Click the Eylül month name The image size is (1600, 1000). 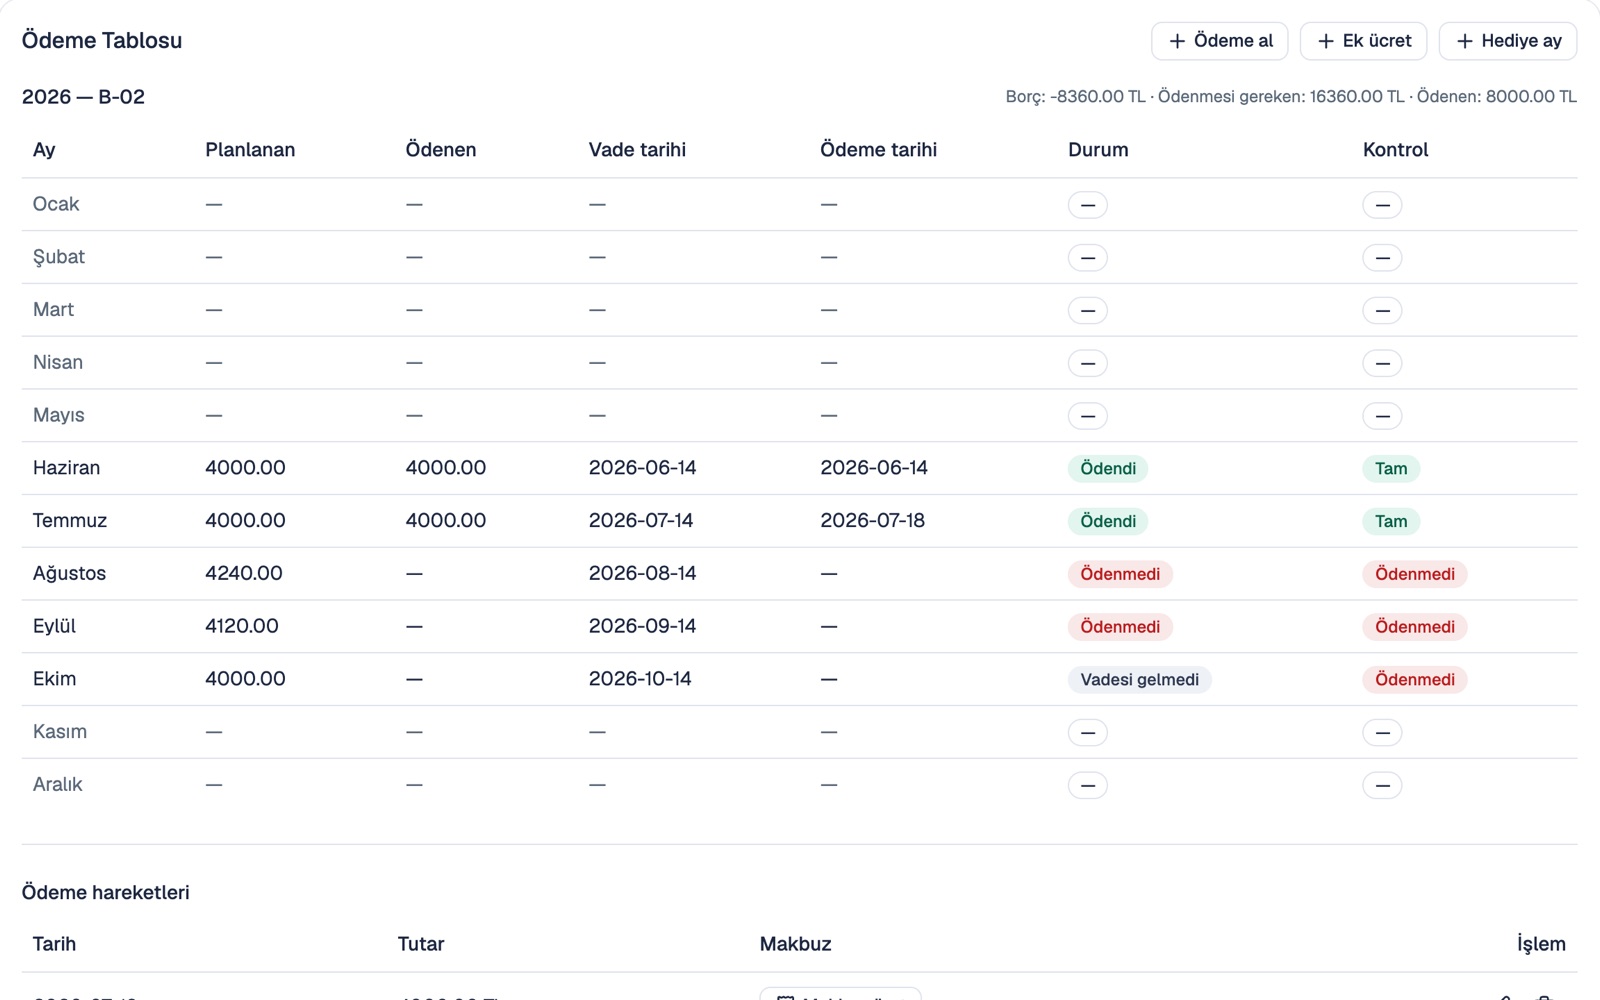pyautogui.click(x=54, y=626)
